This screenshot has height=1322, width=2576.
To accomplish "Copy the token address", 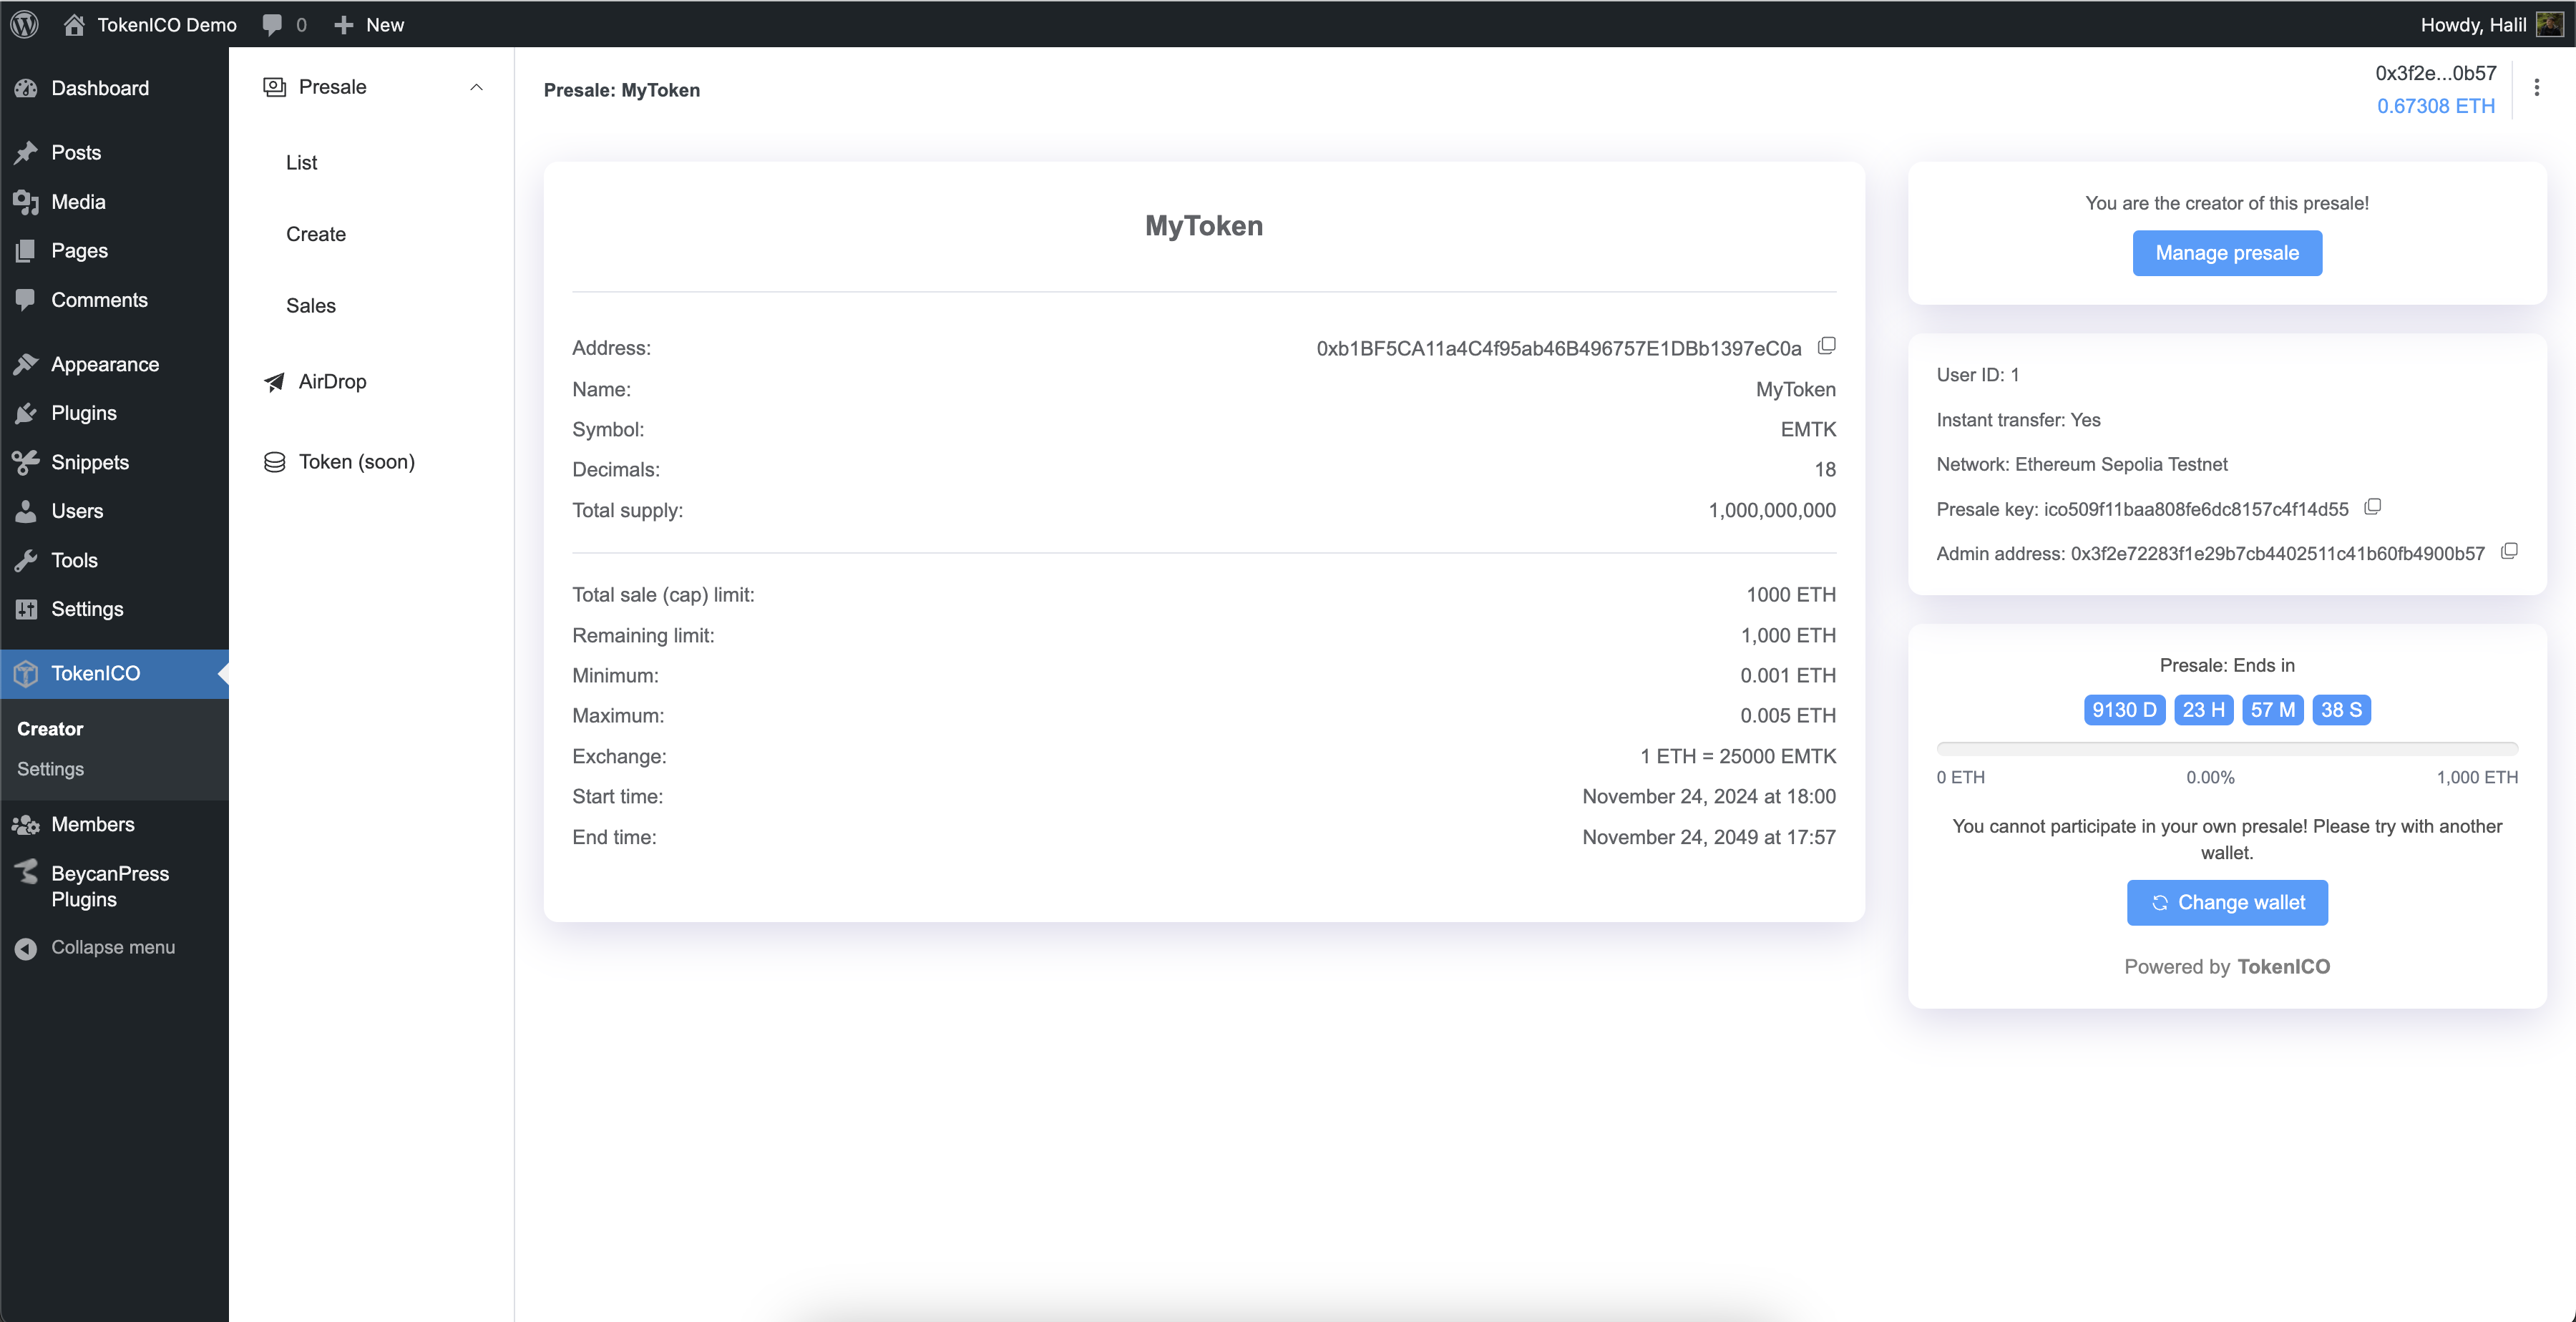I will 1826,346.
